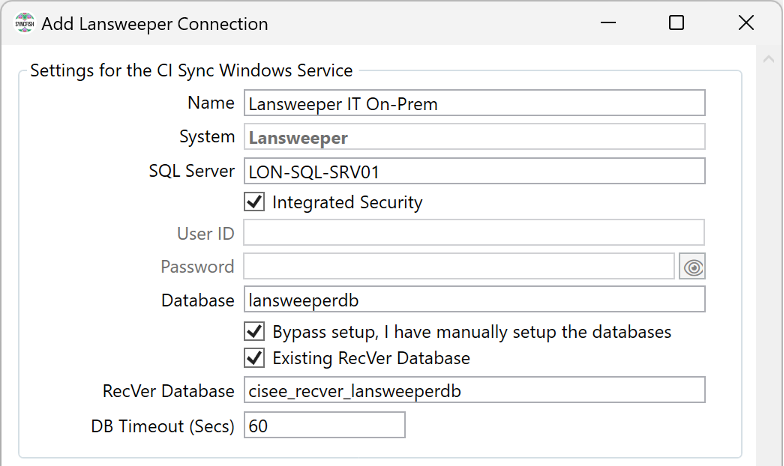
Task: Edit the Database field lansweeperdb
Action: point(474,299)
